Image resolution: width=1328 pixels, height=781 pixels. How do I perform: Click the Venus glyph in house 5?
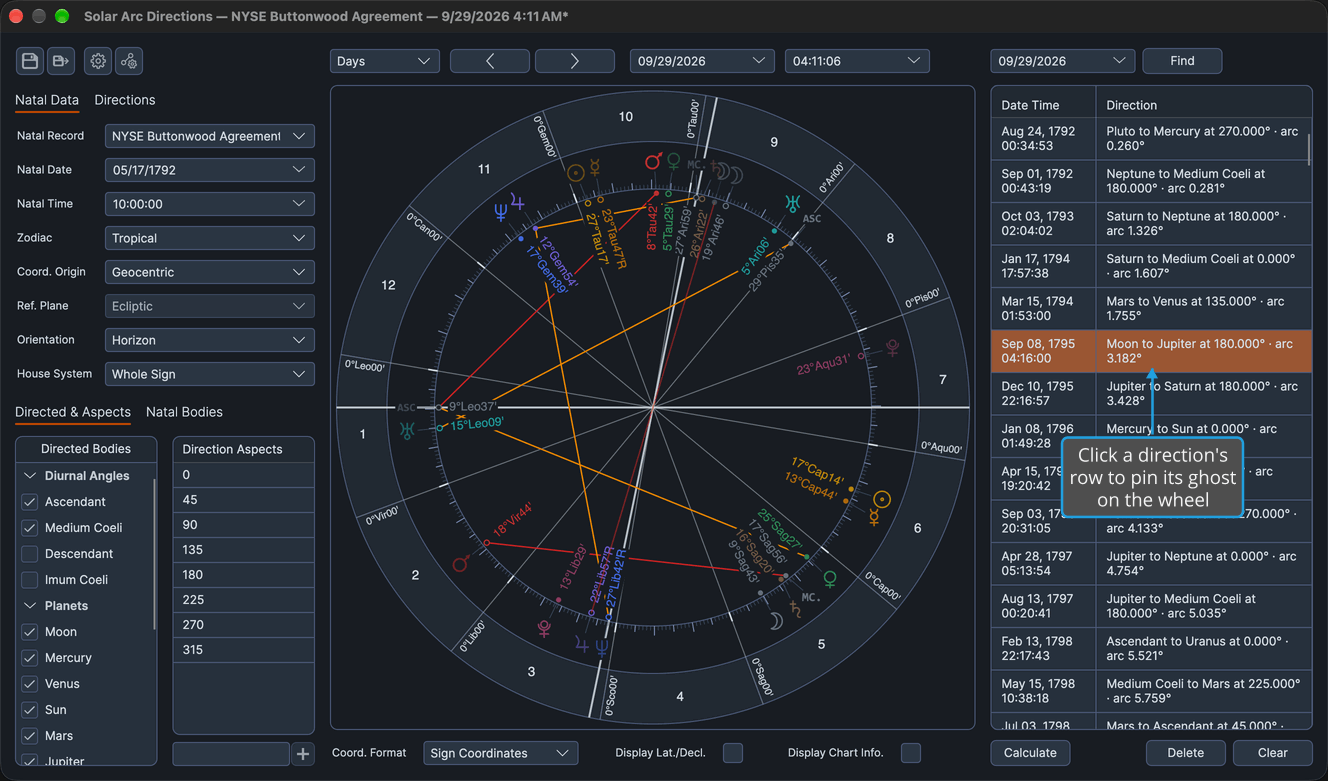click(829, 578)
